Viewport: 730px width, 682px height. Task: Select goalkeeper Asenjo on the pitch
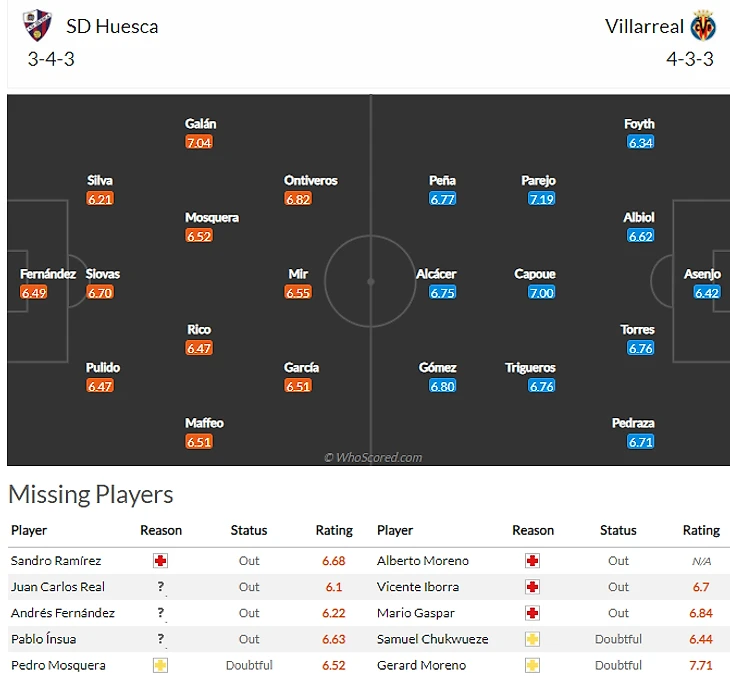tap(702, 274)
